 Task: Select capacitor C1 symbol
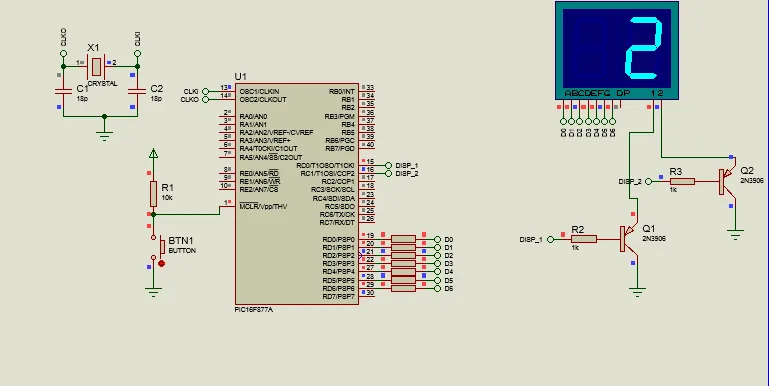point(63,91)
